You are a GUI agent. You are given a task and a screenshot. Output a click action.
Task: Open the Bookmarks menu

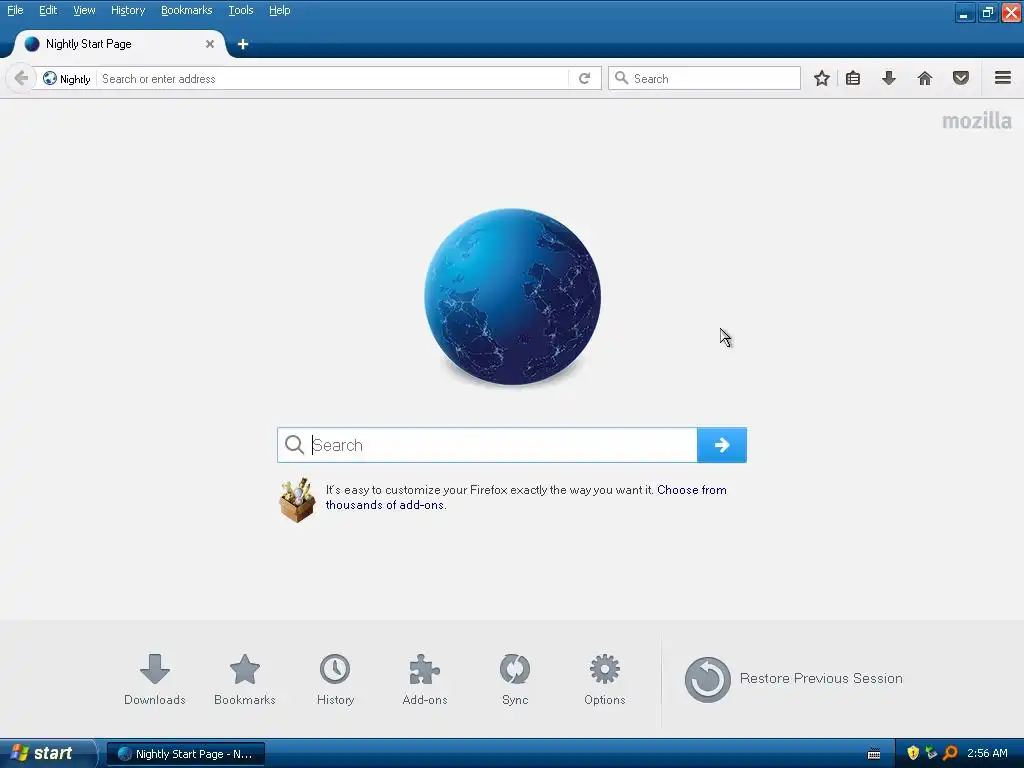tap(187, 10)
